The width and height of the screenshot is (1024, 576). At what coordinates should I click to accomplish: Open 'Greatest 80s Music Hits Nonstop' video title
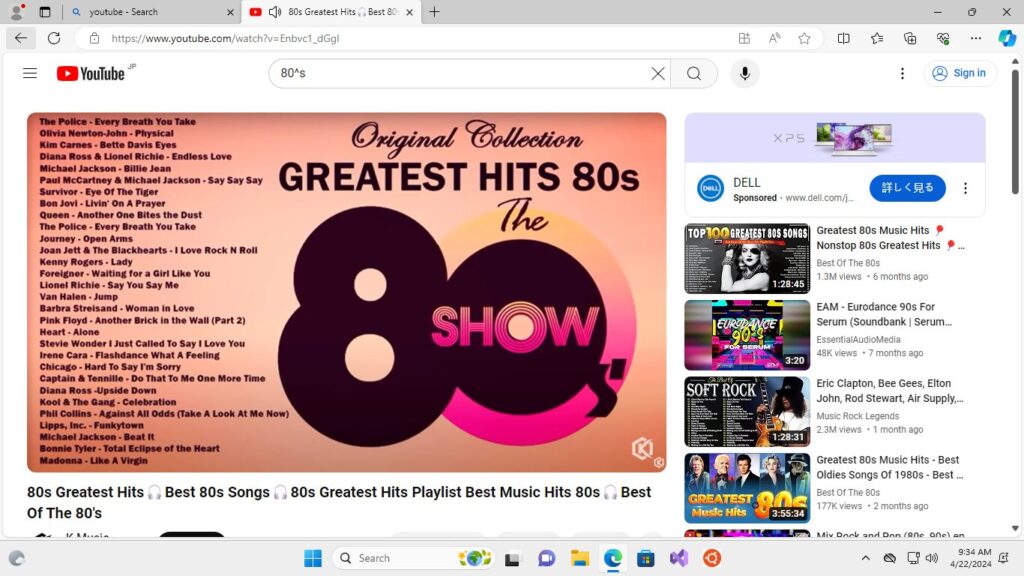coord(889,238)
